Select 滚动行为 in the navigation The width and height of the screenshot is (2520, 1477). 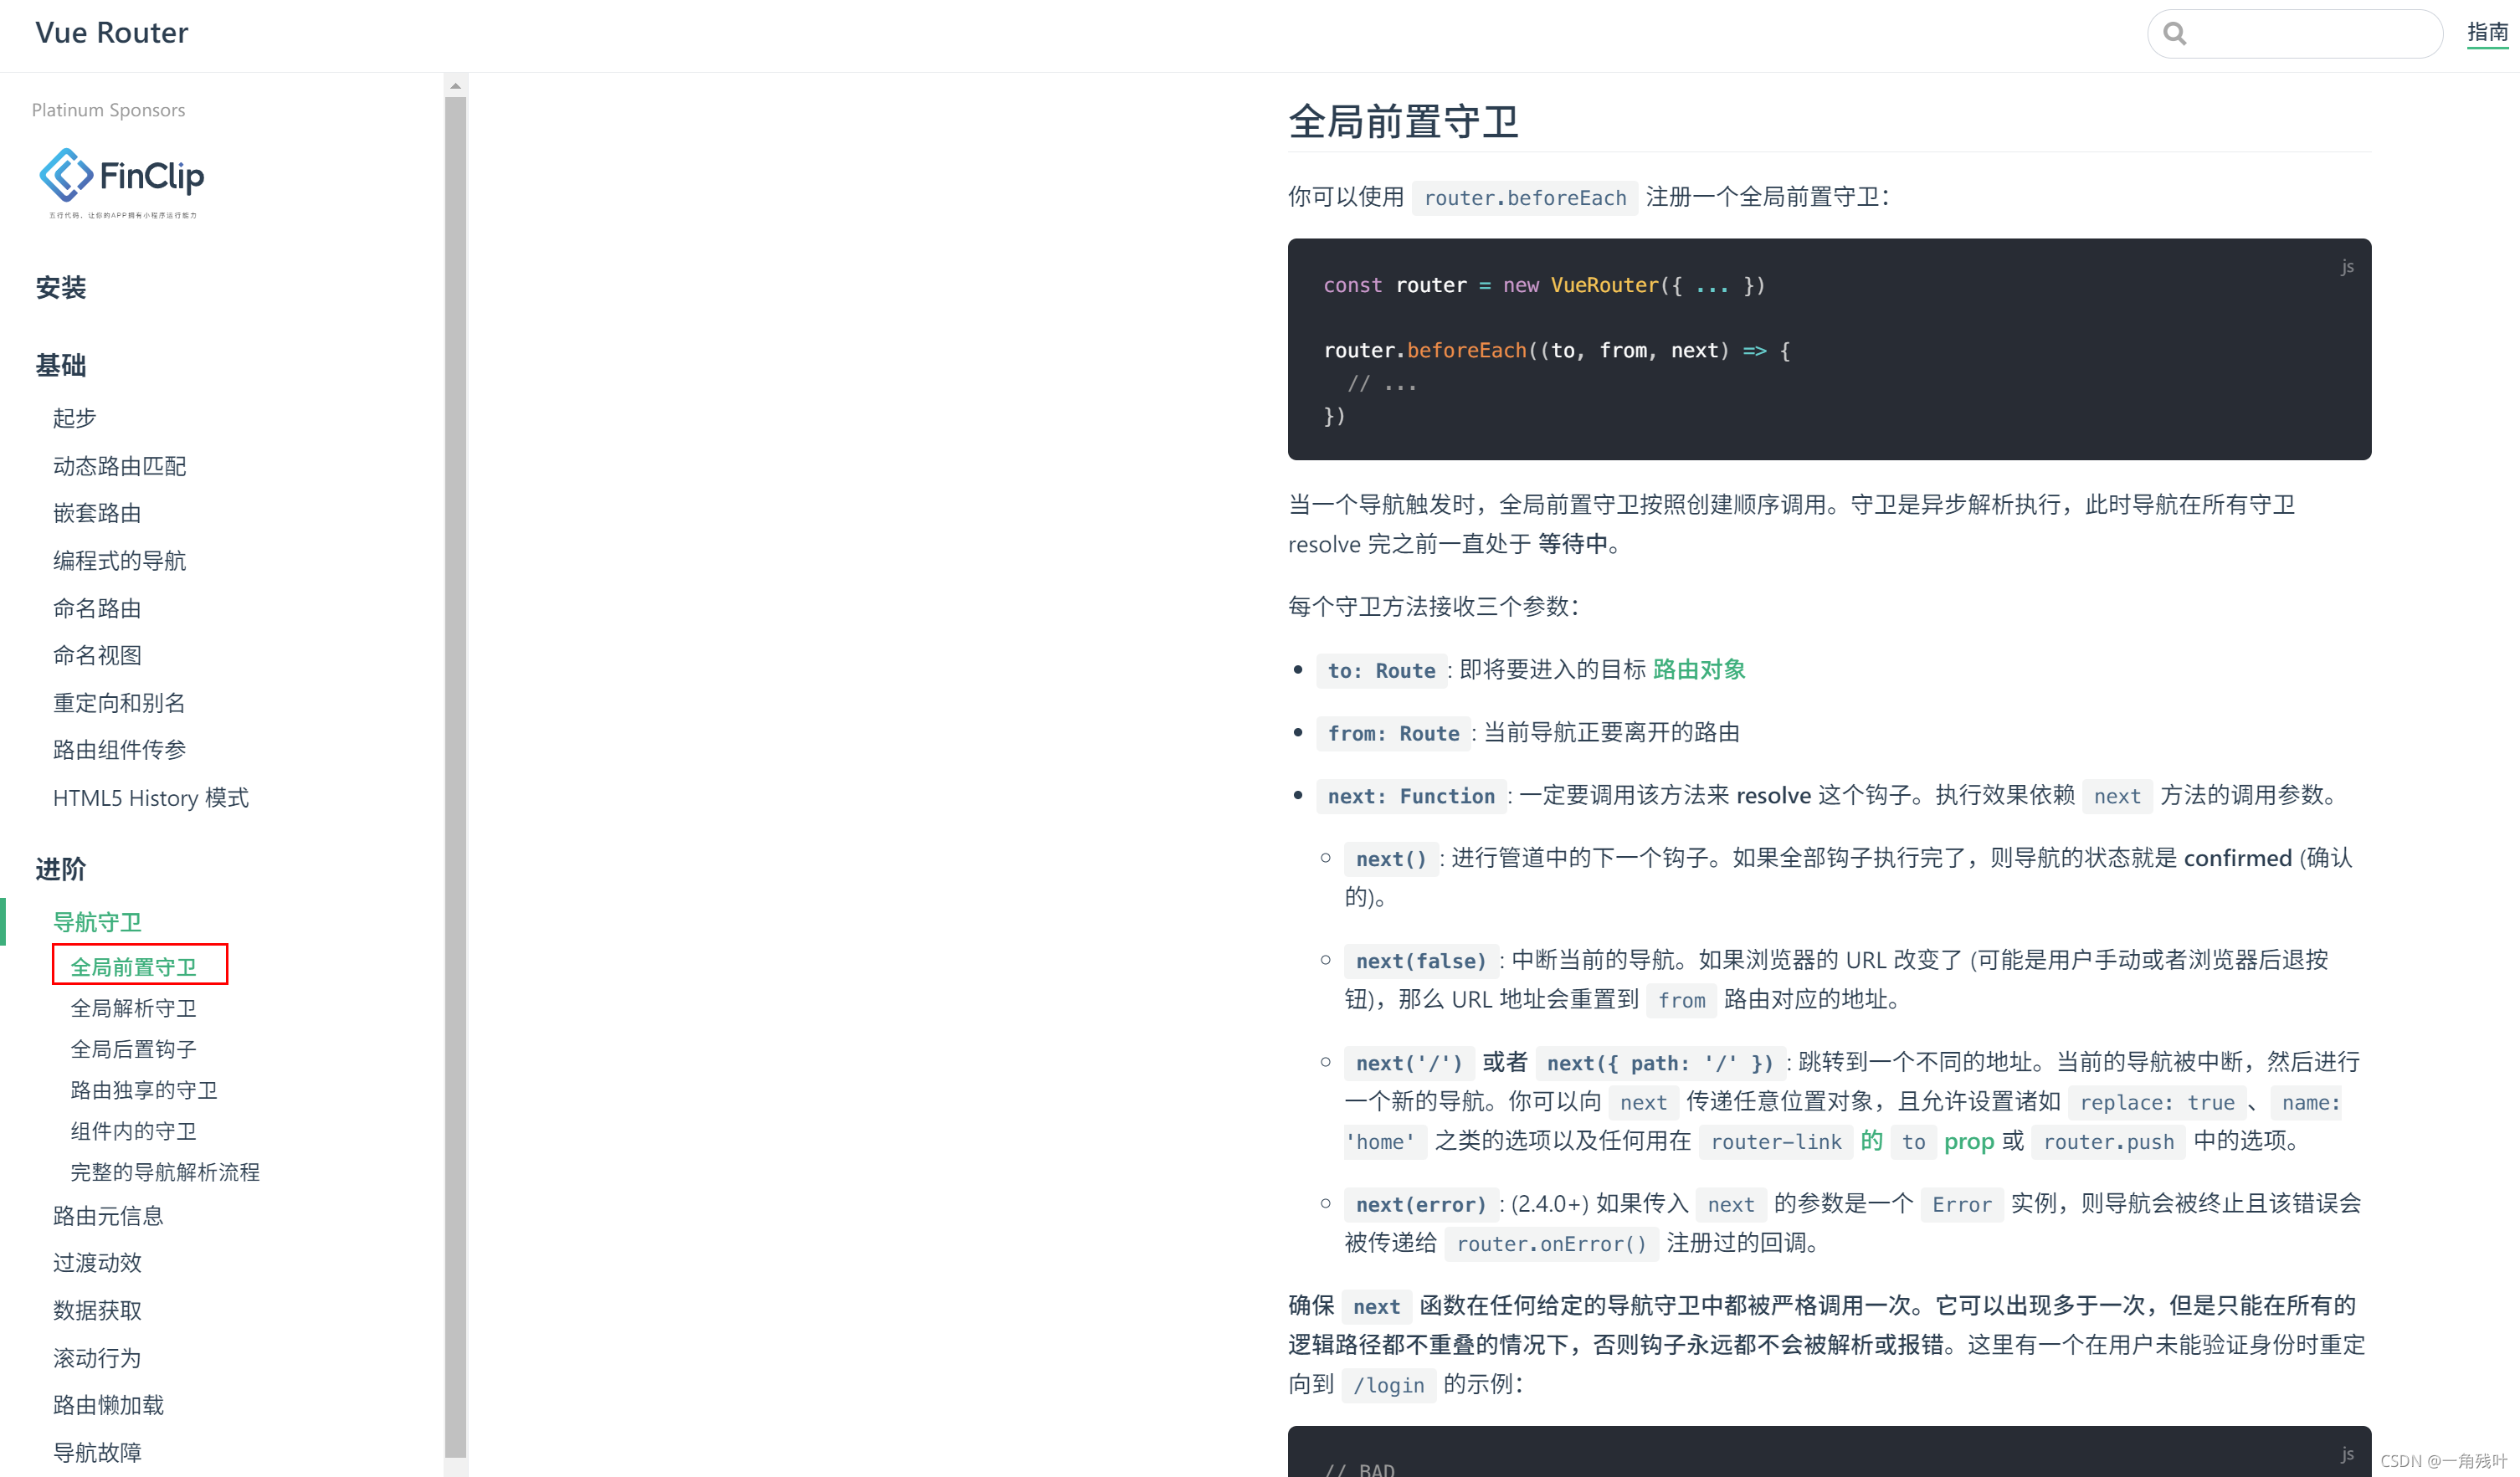(x=96, y=1357)
